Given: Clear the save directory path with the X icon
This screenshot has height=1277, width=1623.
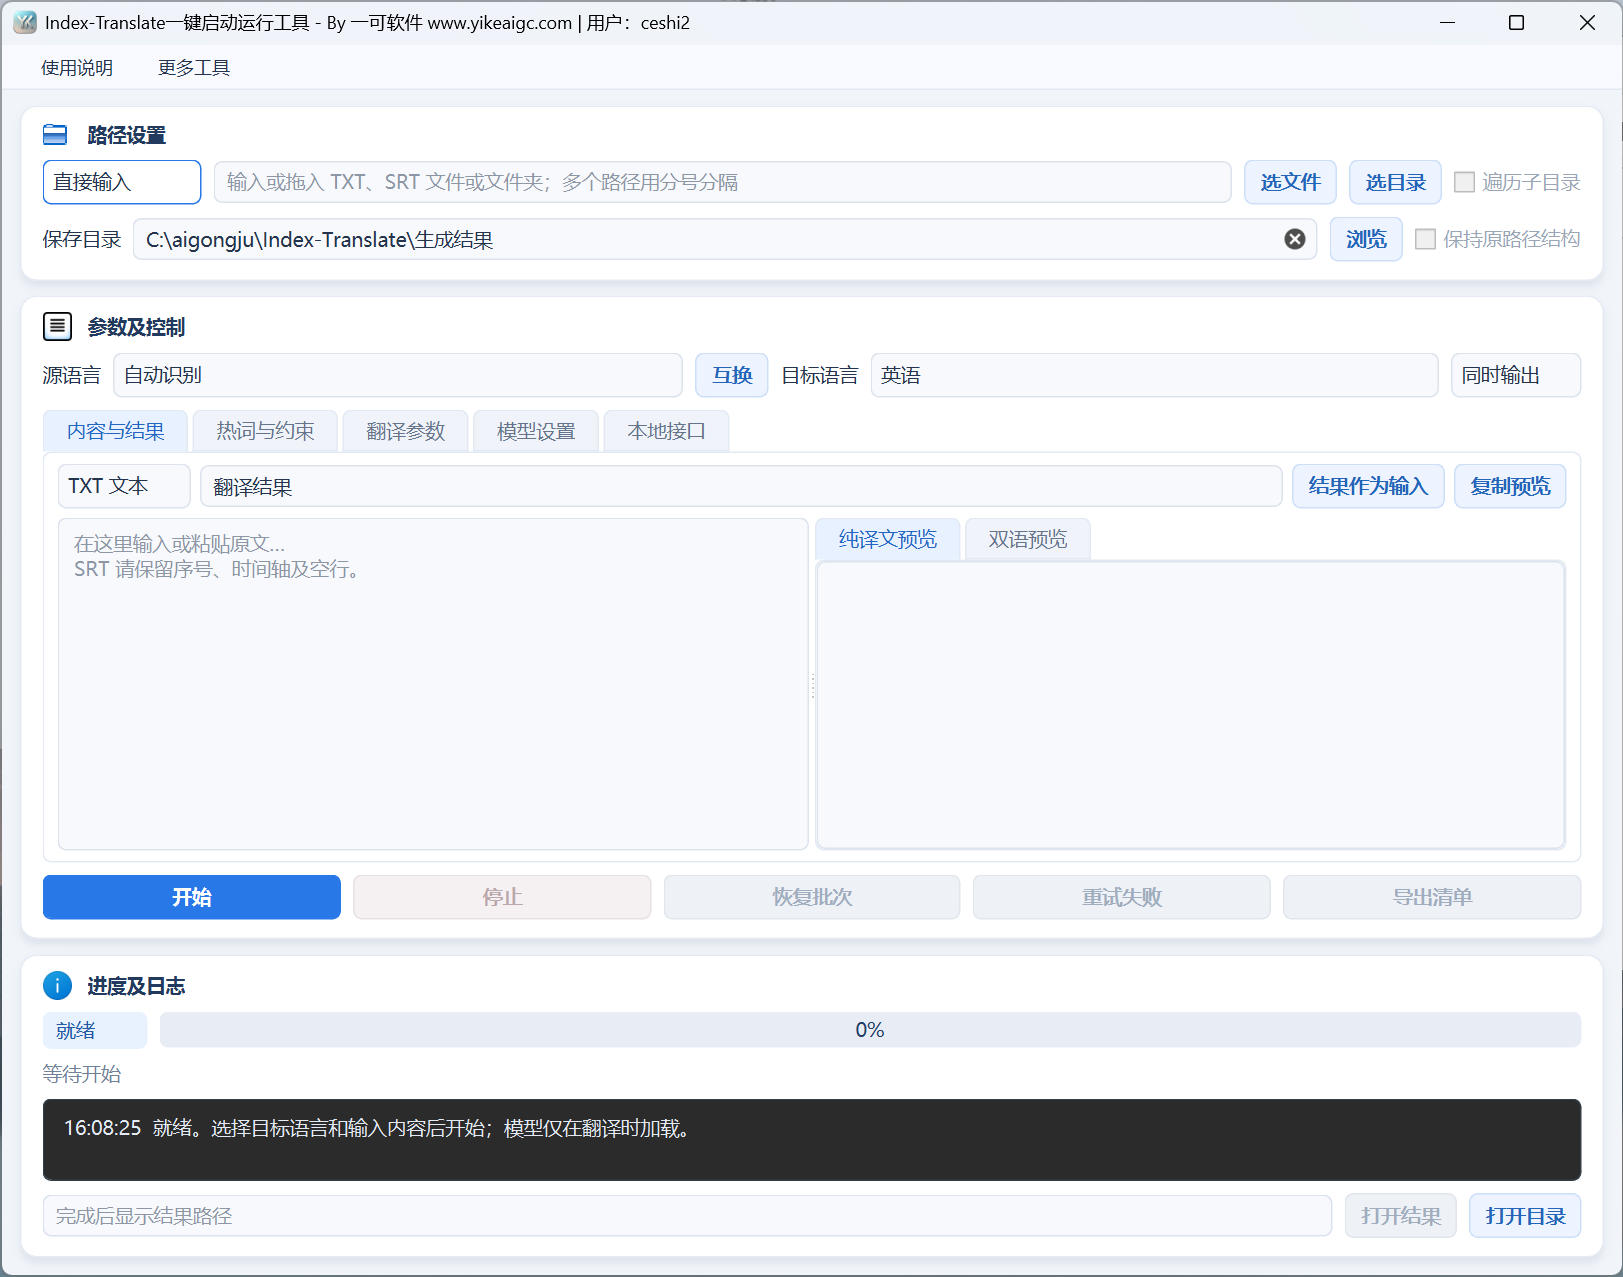Looking at the screenshot, I should tap(1295, 239).
